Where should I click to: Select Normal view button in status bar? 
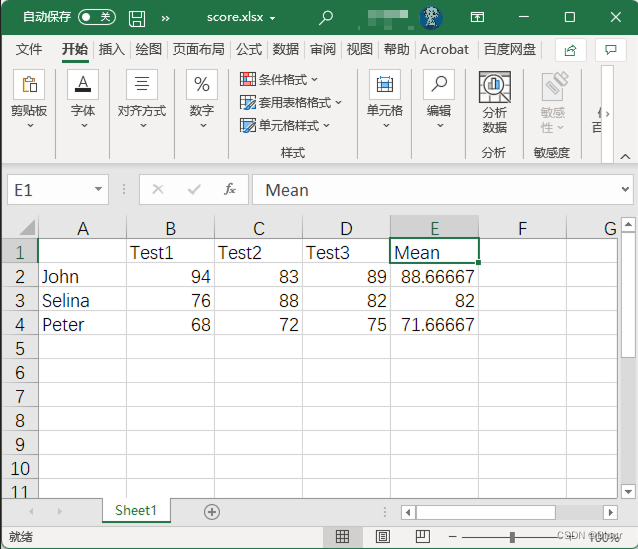342,536
